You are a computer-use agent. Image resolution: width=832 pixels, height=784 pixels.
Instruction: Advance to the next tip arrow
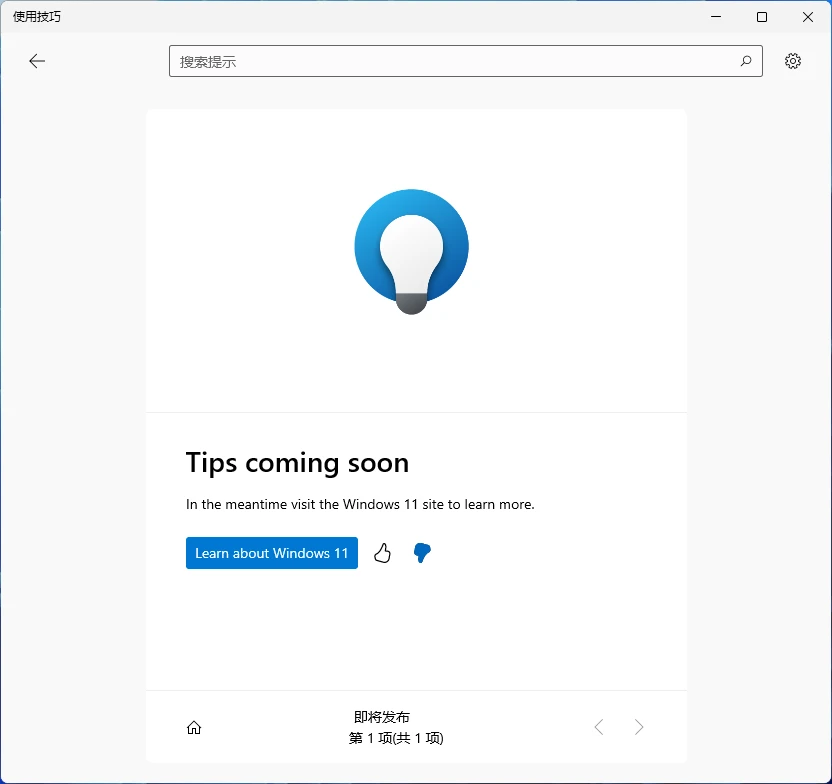tap(638, 727)
